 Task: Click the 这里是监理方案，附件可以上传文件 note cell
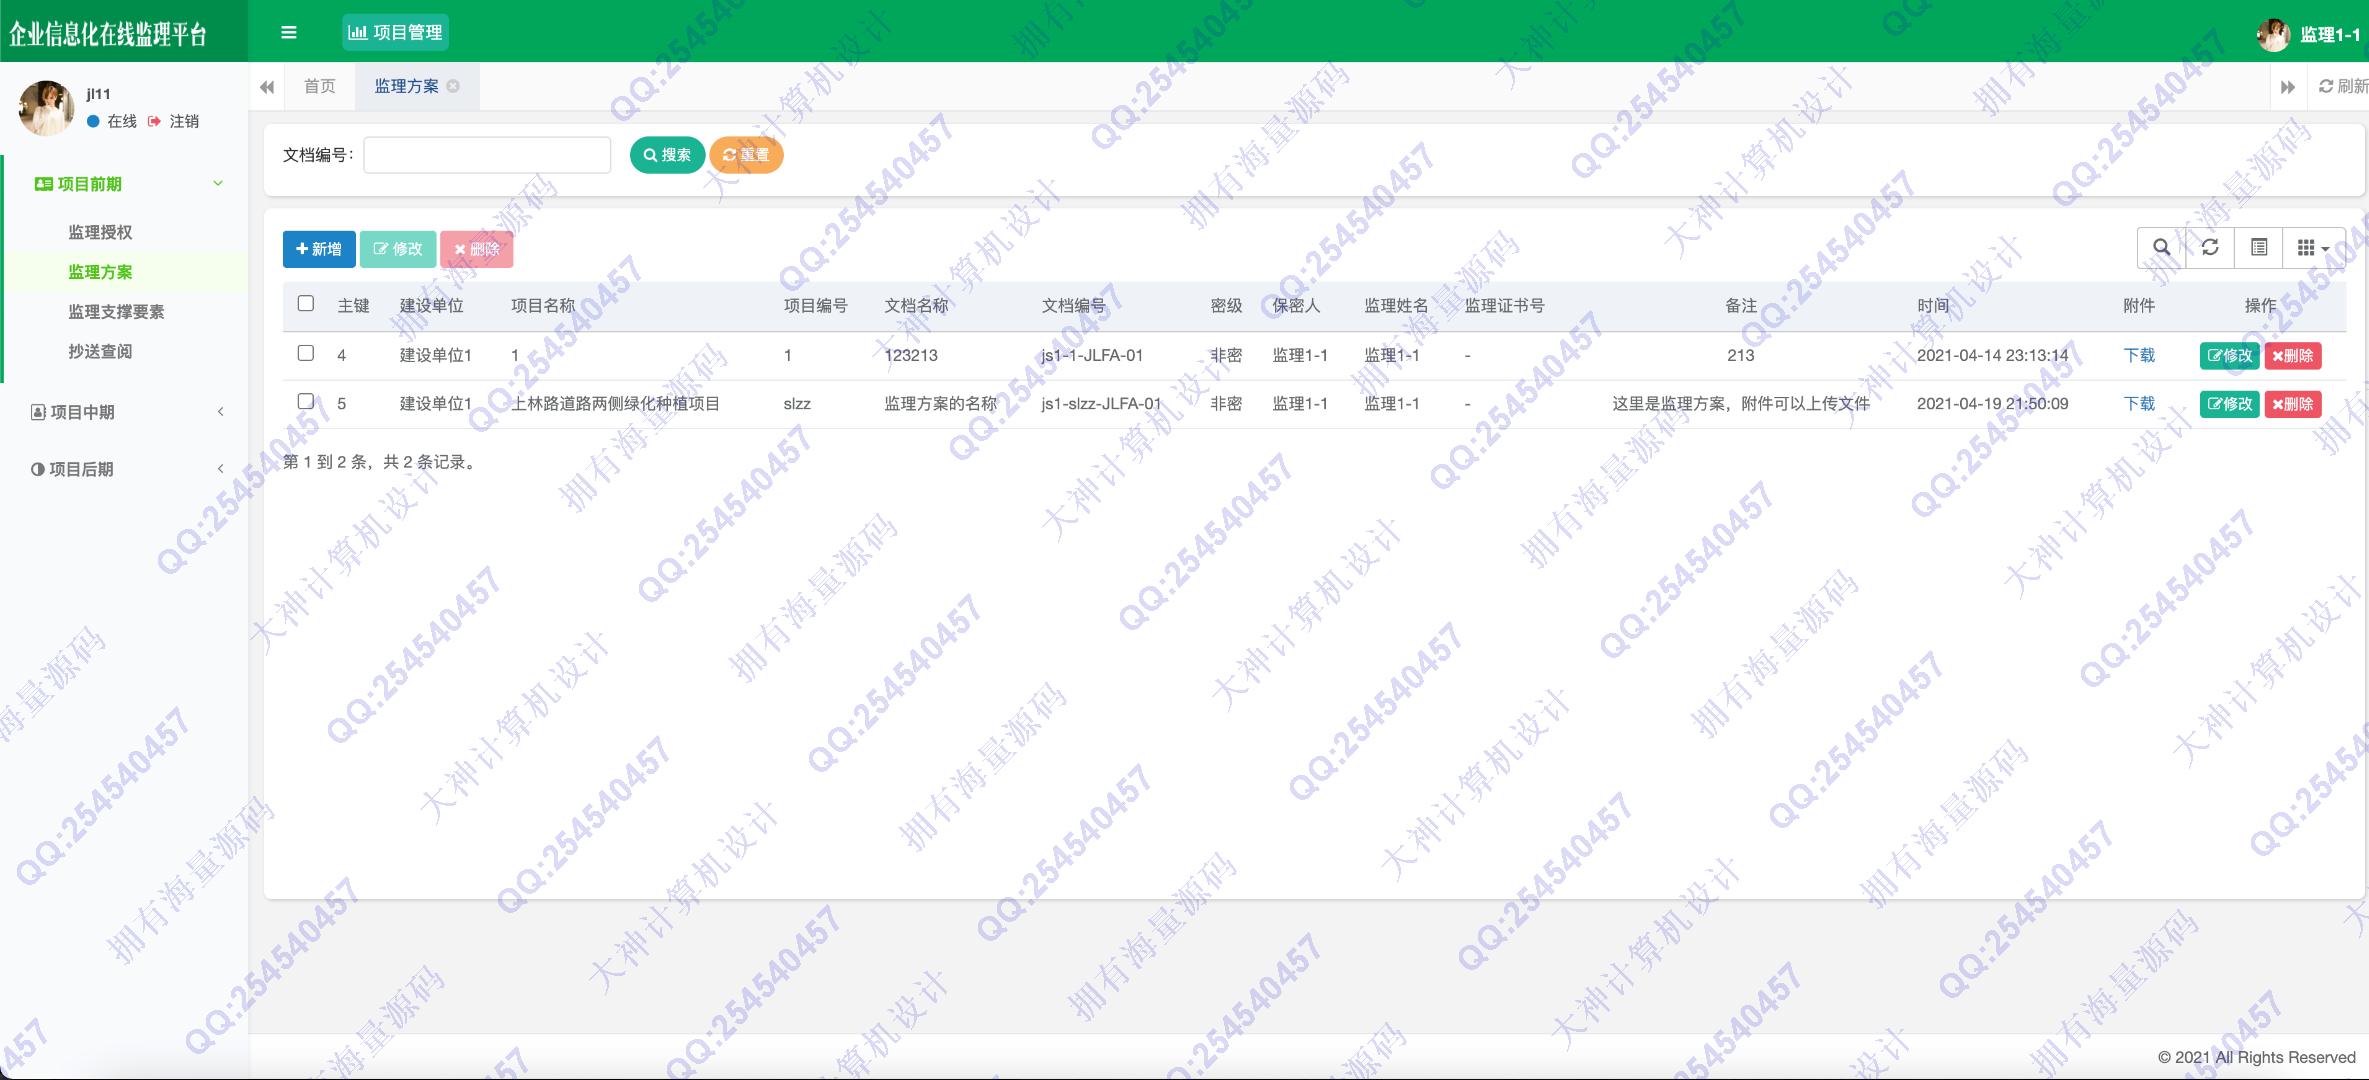click(1741, 404)
